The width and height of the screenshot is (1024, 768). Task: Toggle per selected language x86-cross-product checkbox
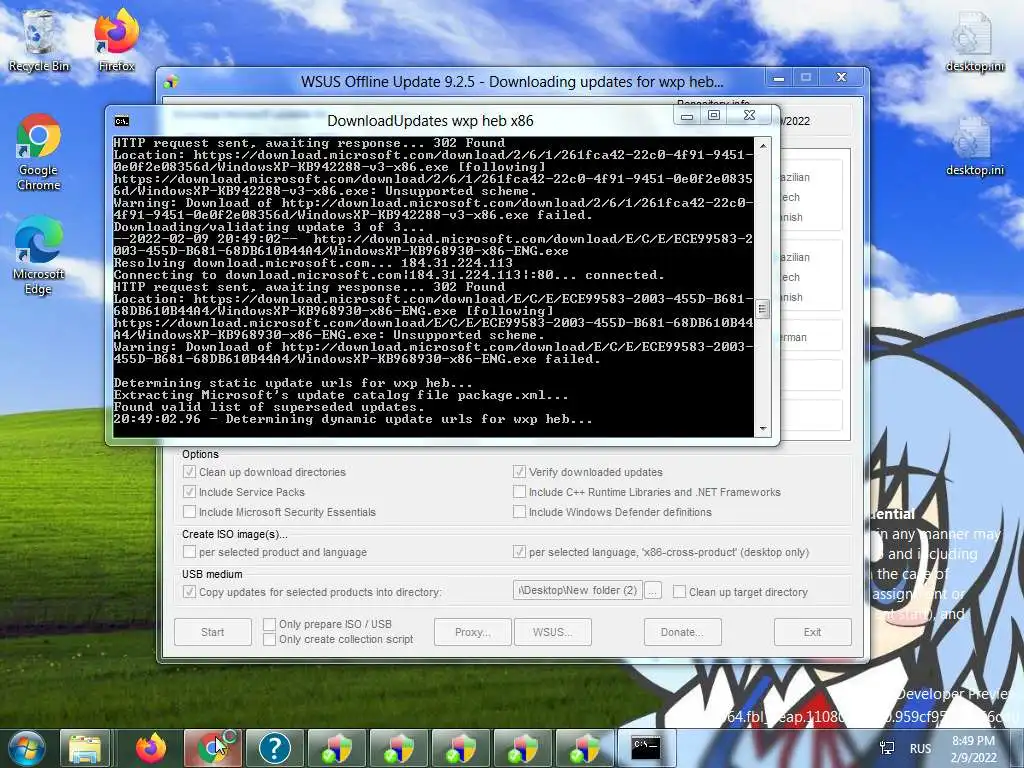(x=519, y=552)
